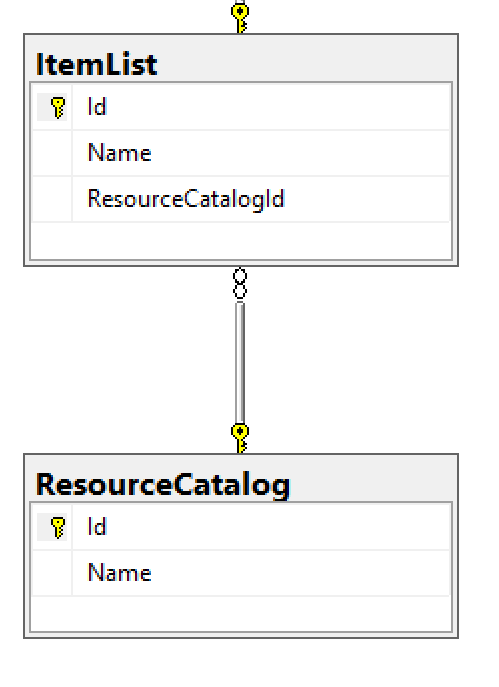Click row selector cell left of ResourceCatalog Name

tap(52, 573)
